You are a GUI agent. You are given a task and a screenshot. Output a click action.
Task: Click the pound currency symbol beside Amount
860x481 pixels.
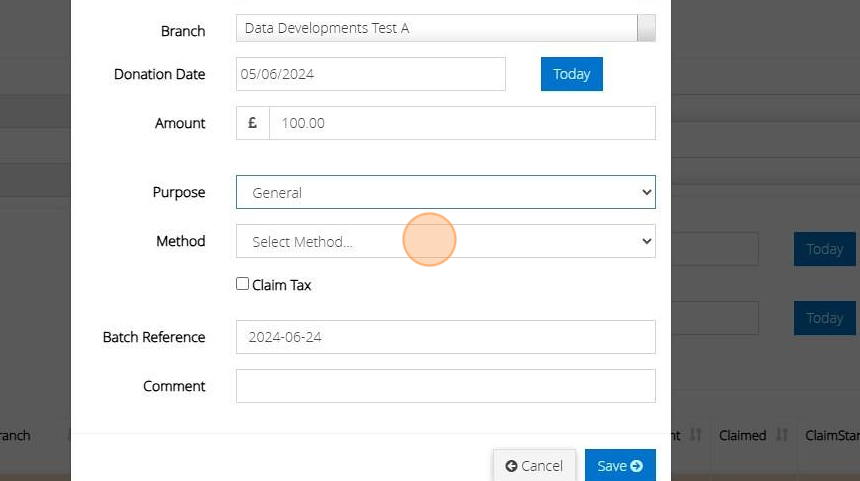pos(252,123)
